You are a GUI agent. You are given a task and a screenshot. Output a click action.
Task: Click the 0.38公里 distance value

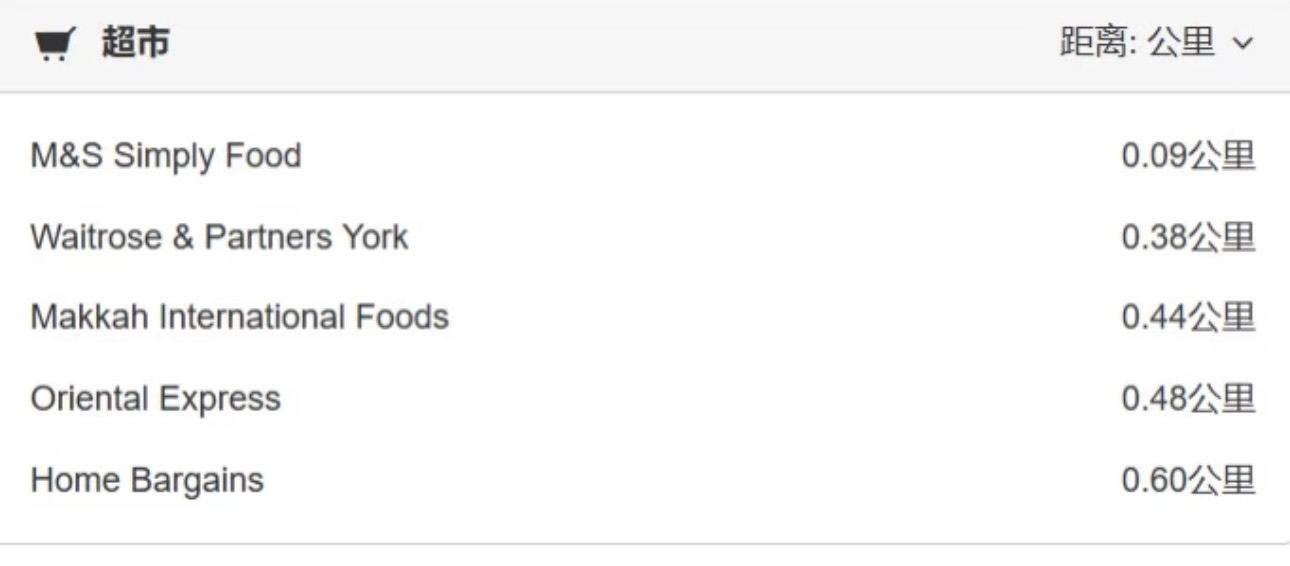pos(1188,237)
